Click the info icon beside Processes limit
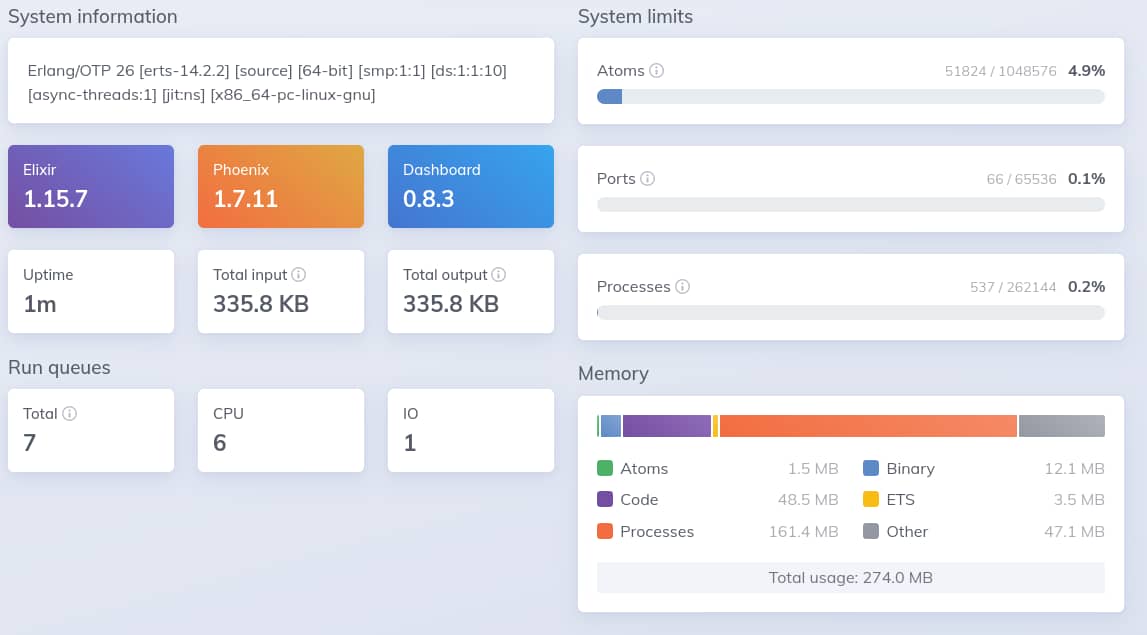The width and height of the screenshot is (1147, 635). coord(683,287)
